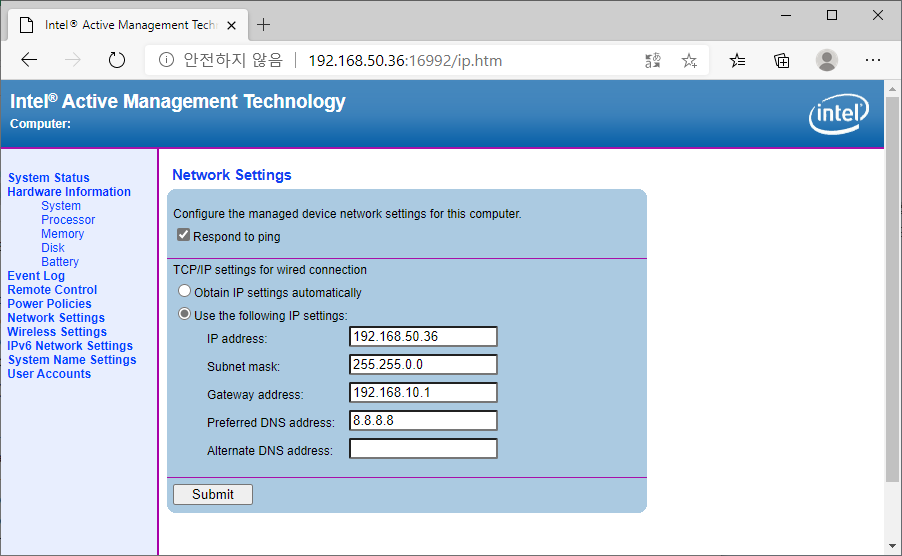The width and height of the screenshot is (902, 556).
Task: Open Network Settings sidebar link
Action: click(56, 317)
